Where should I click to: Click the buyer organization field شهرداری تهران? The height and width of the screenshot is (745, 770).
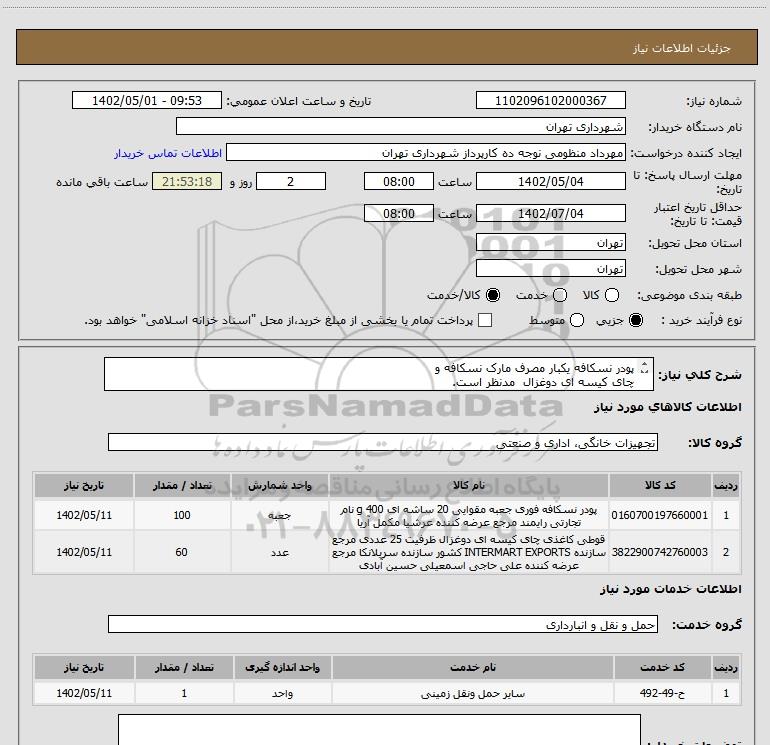(401, 127)
